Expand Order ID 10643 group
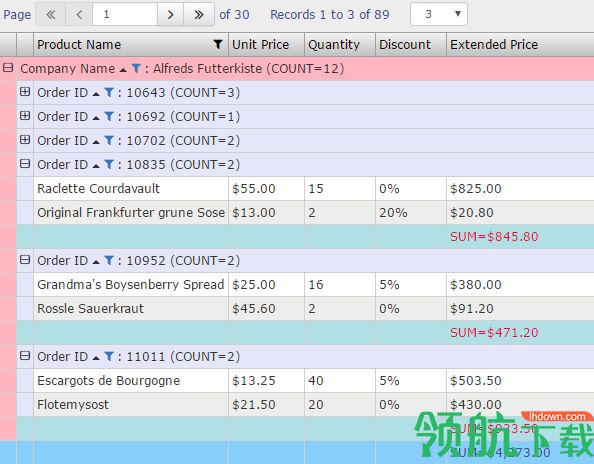The image size is (594, 464). pos(25,92)
